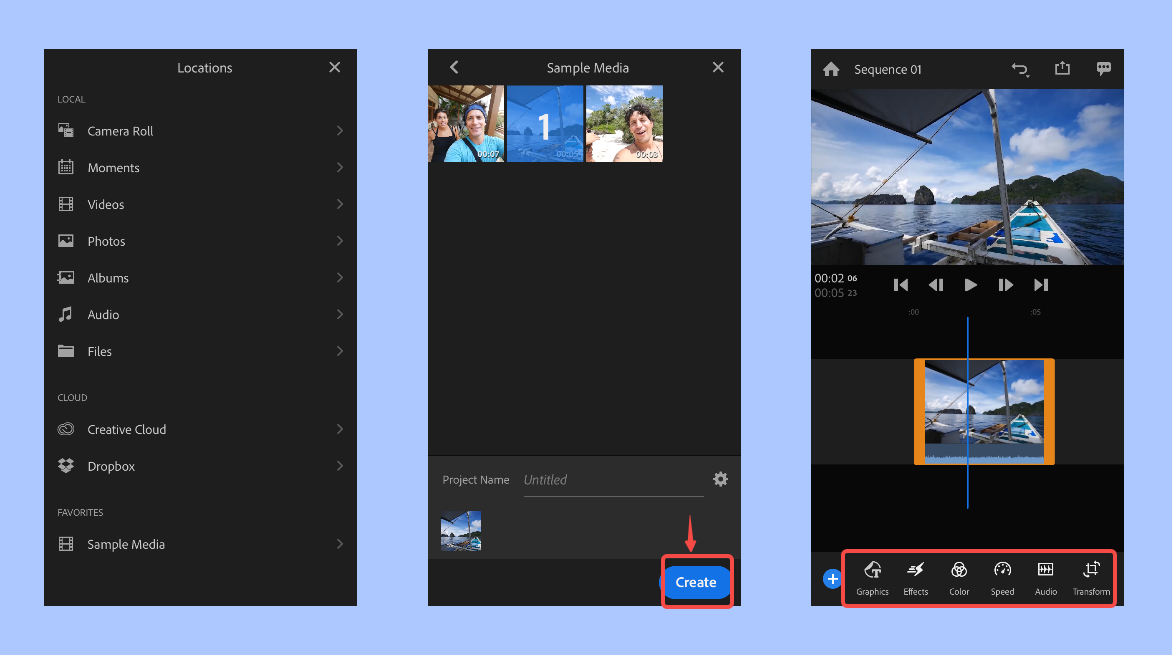
Task: Expand Dropbox row chevron
Action: pyautogui.click(x=339, y=466)
